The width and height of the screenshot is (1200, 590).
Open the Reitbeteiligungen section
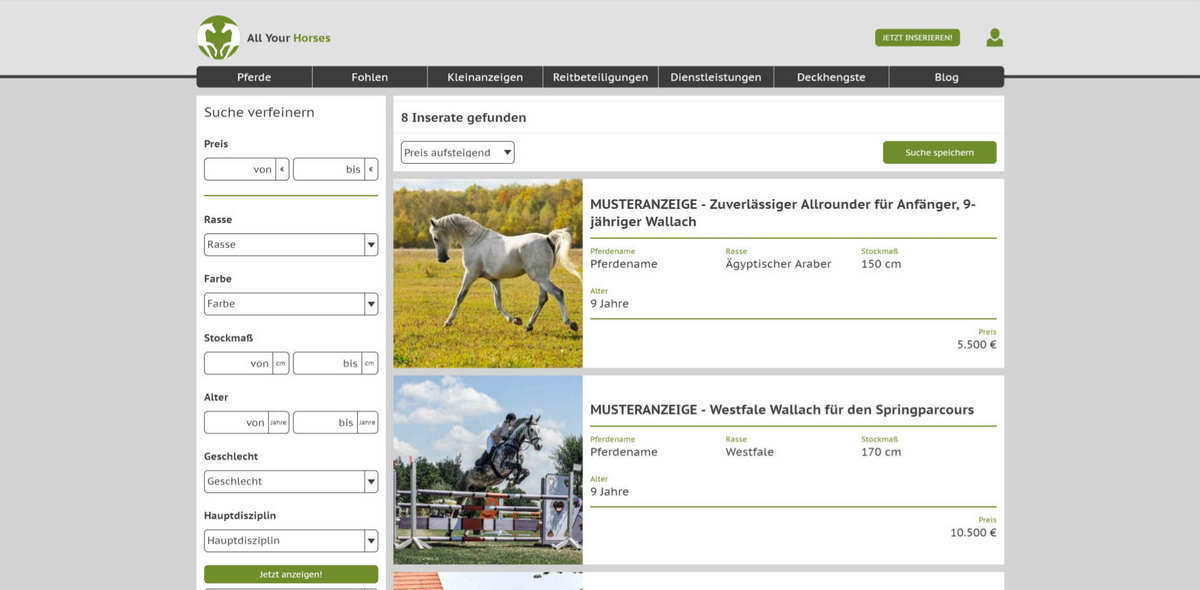(x=600, y=77)
